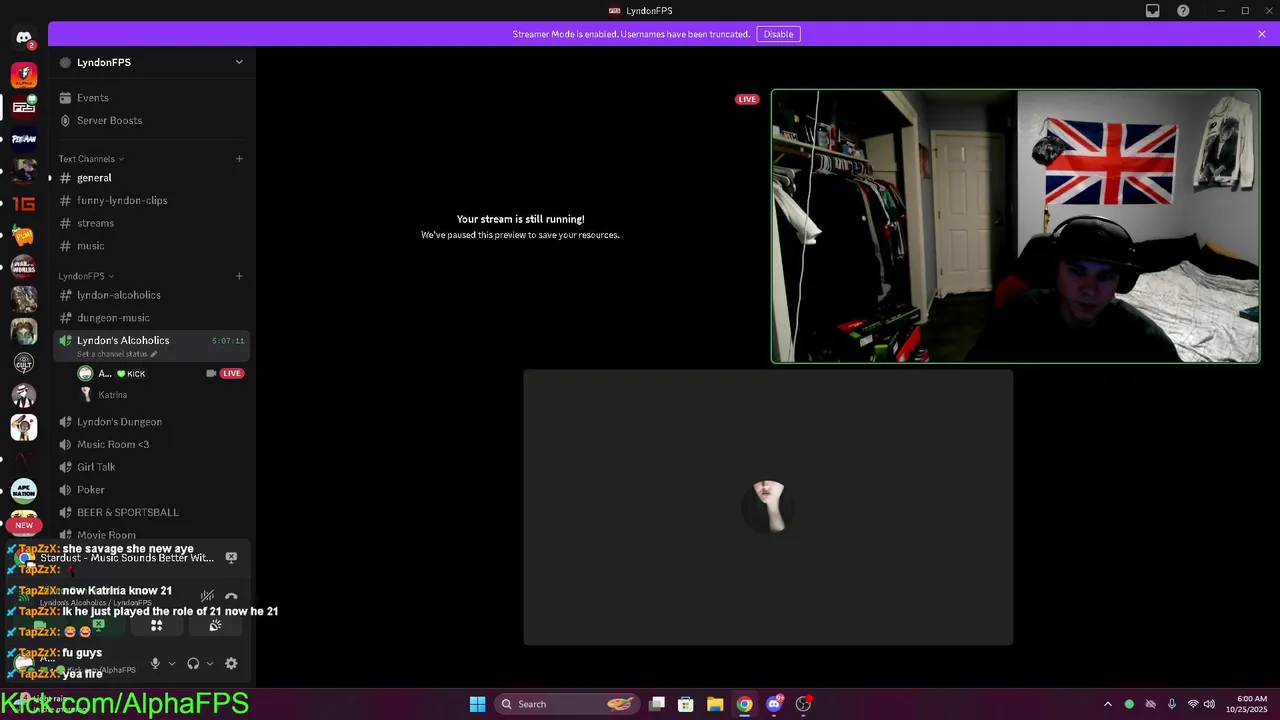Viewport: 1280px width, 720px height.
Task: Open the Server Boosts item
Action: (x=151, y=120)
